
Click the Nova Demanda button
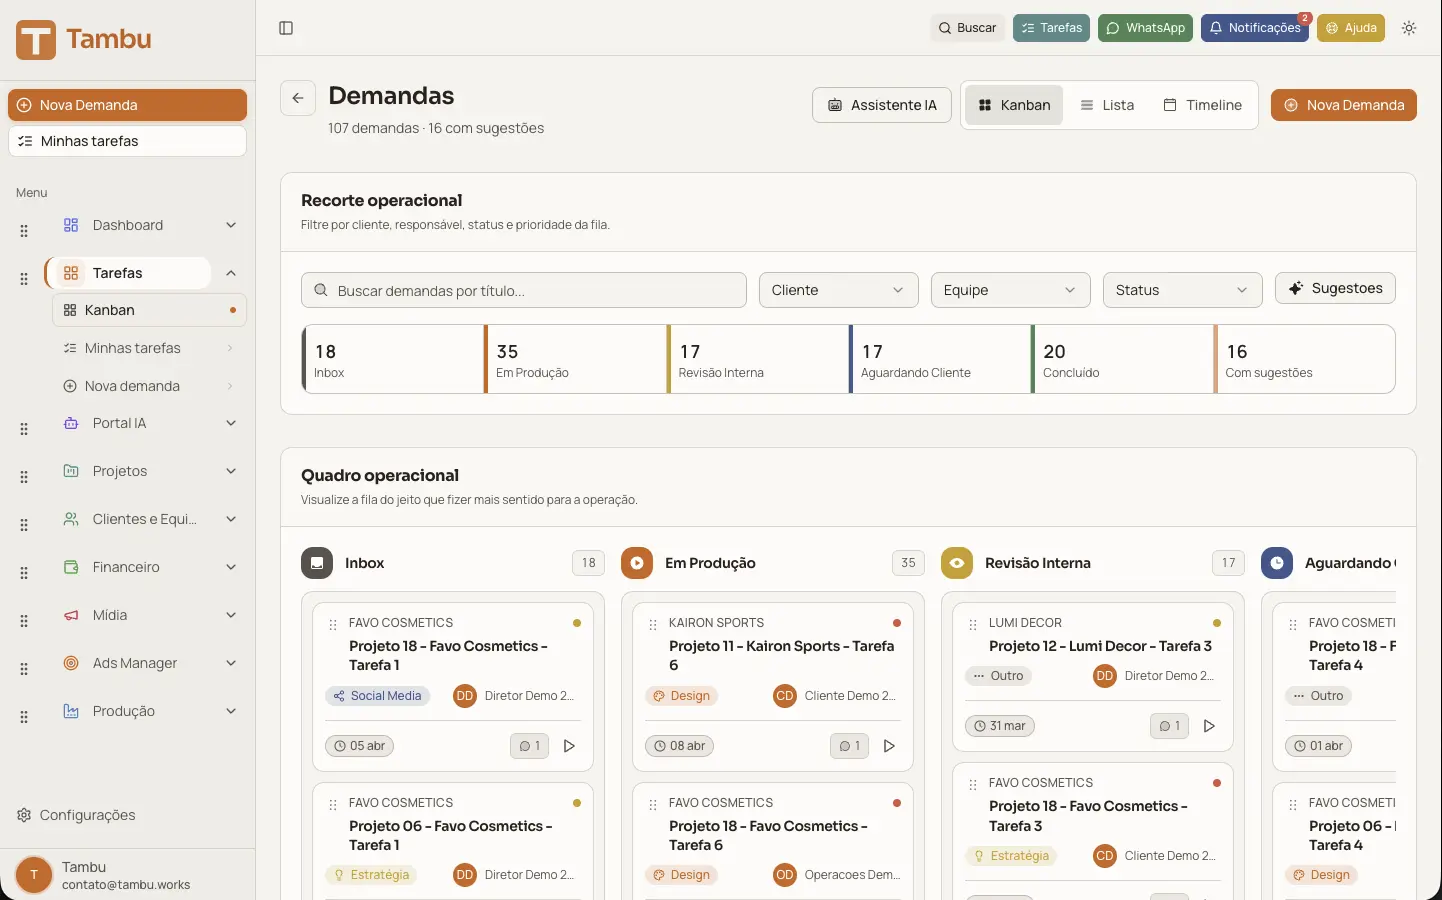click(1343, 104)
